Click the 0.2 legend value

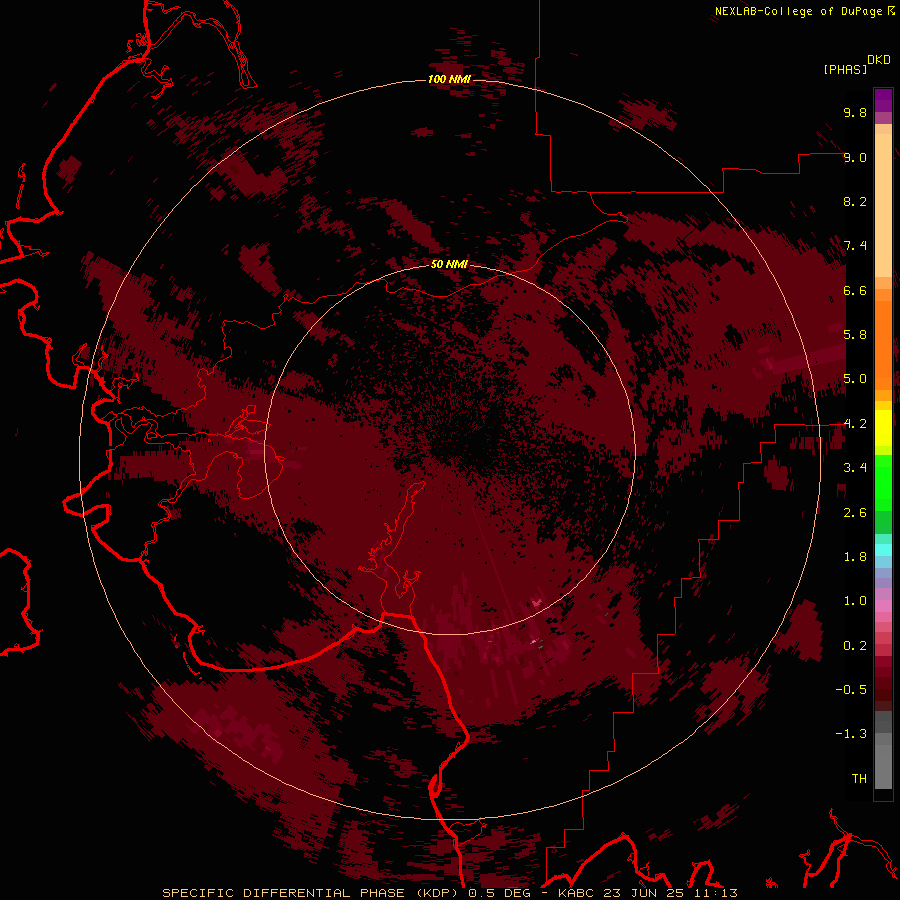click(x=855, y=646)
